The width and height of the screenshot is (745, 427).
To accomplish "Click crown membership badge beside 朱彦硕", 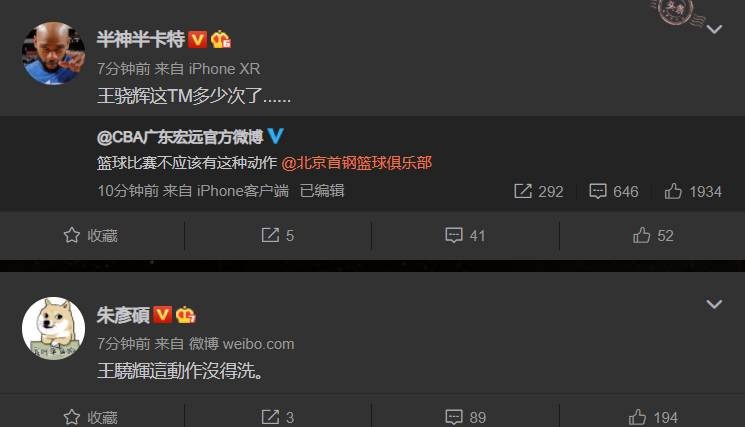I will [186, 315].
